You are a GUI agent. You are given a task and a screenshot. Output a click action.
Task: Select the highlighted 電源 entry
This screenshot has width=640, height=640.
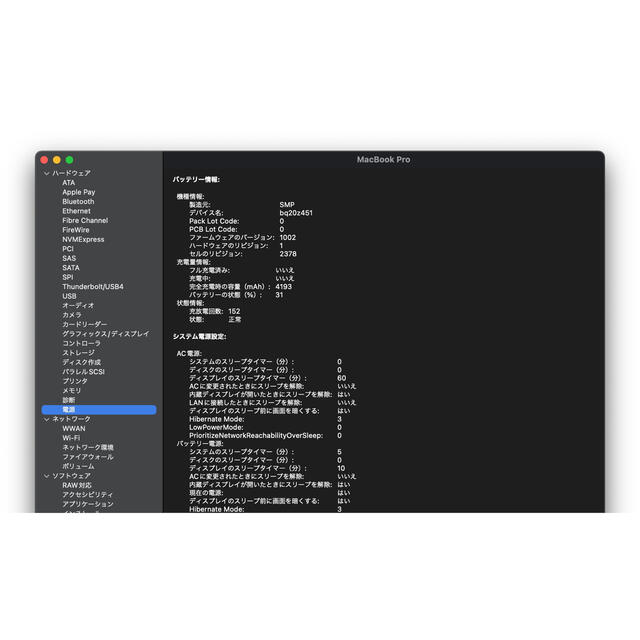[x=99, y=410]
